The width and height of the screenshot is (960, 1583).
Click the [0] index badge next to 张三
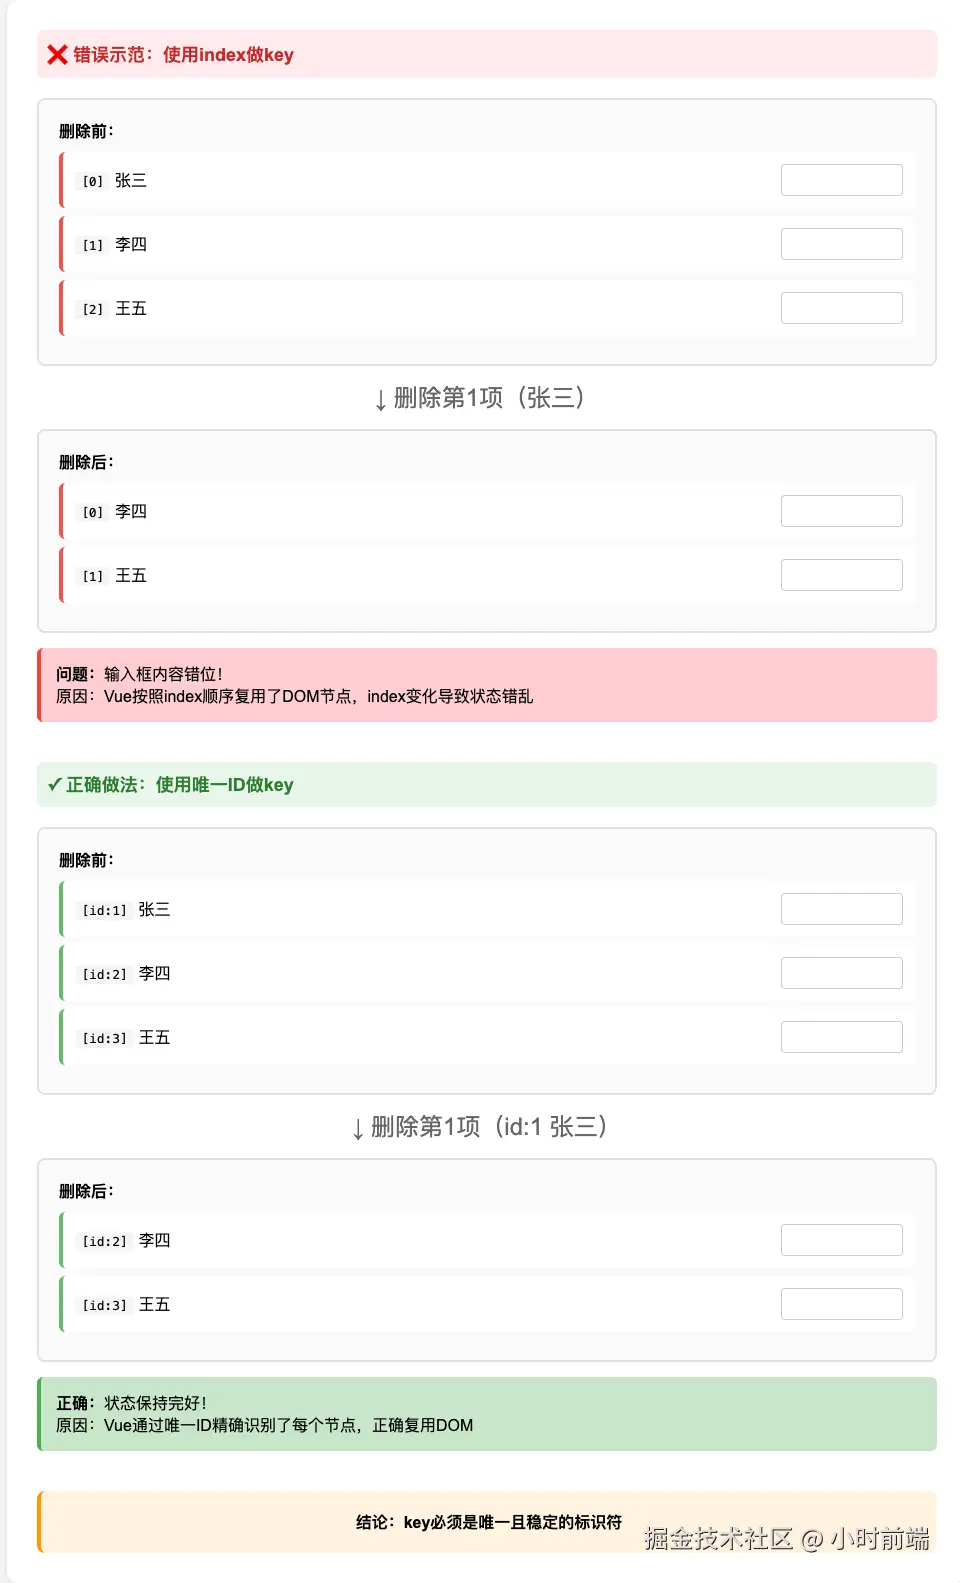pos(91,181)
